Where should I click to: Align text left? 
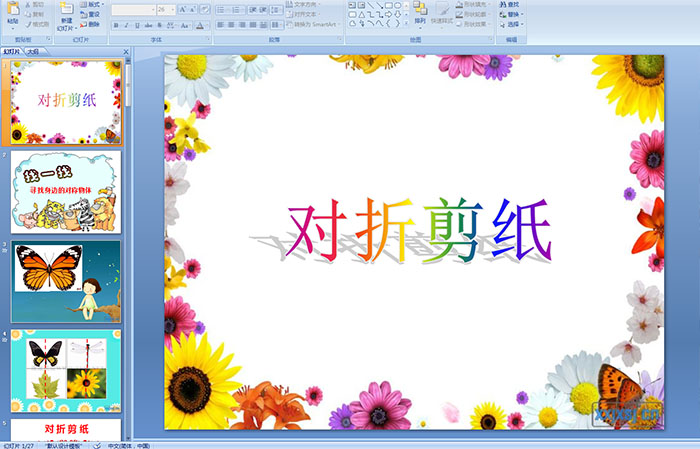click(221, 25)
